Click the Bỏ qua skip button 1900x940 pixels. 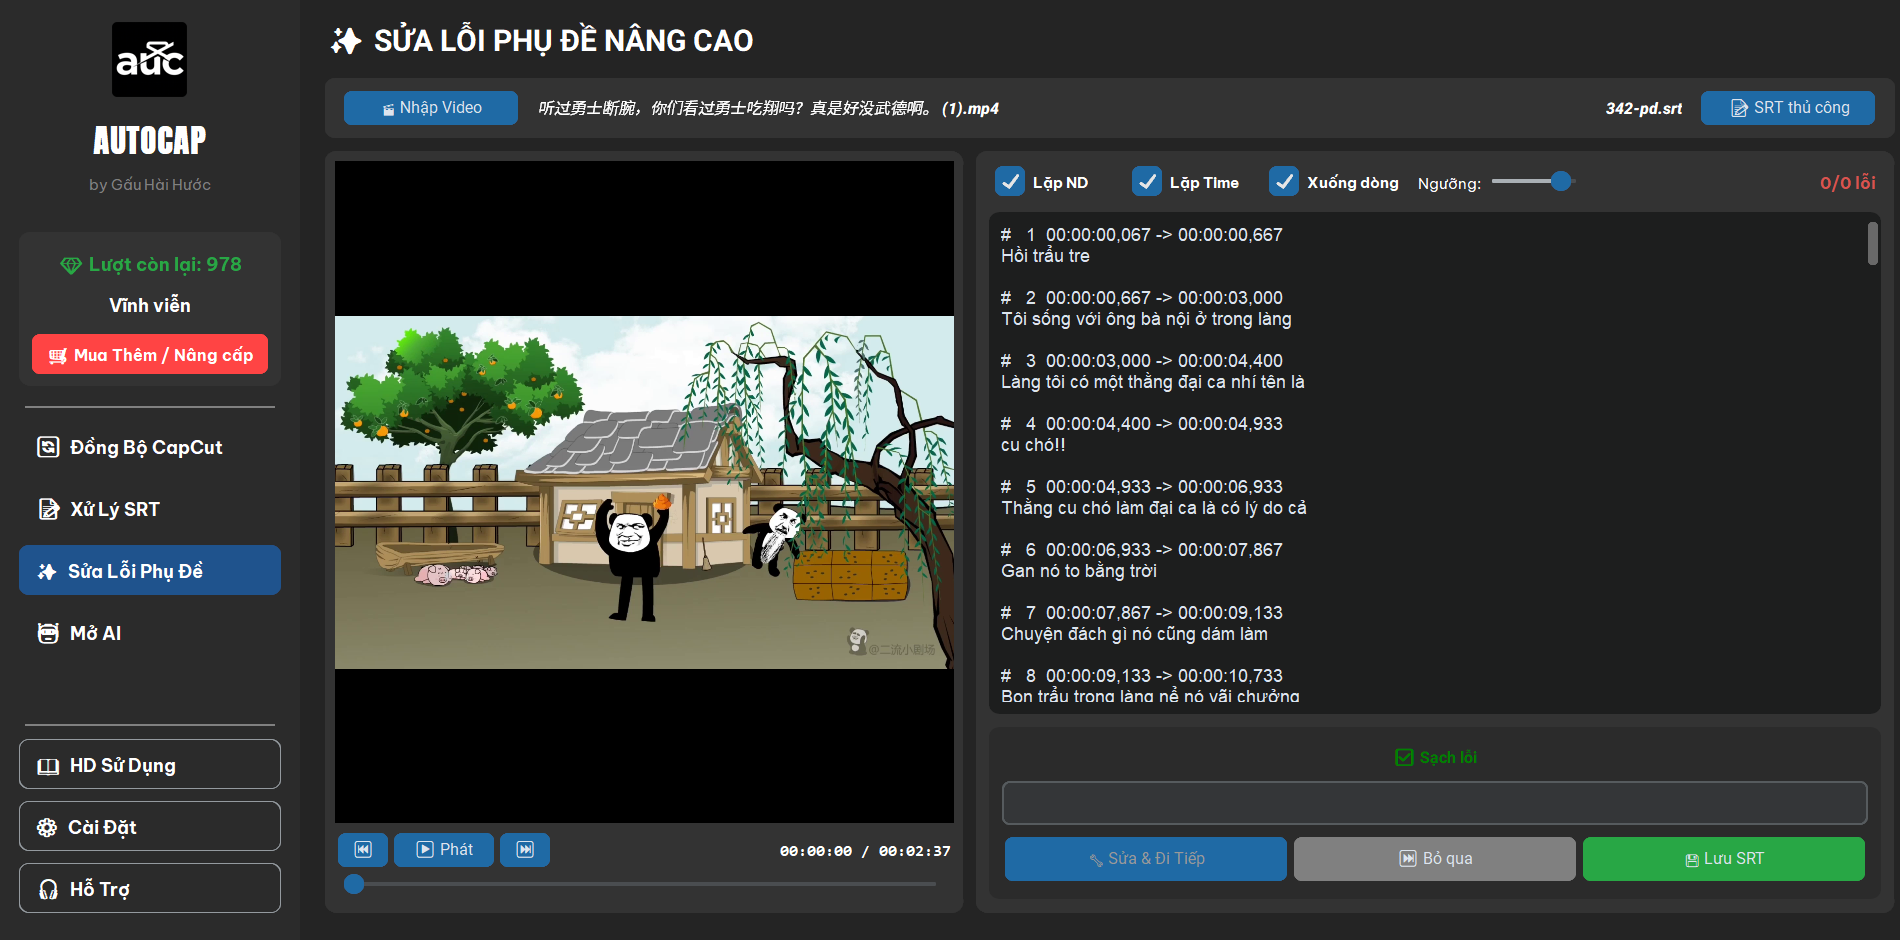(x=1435, y=859)
